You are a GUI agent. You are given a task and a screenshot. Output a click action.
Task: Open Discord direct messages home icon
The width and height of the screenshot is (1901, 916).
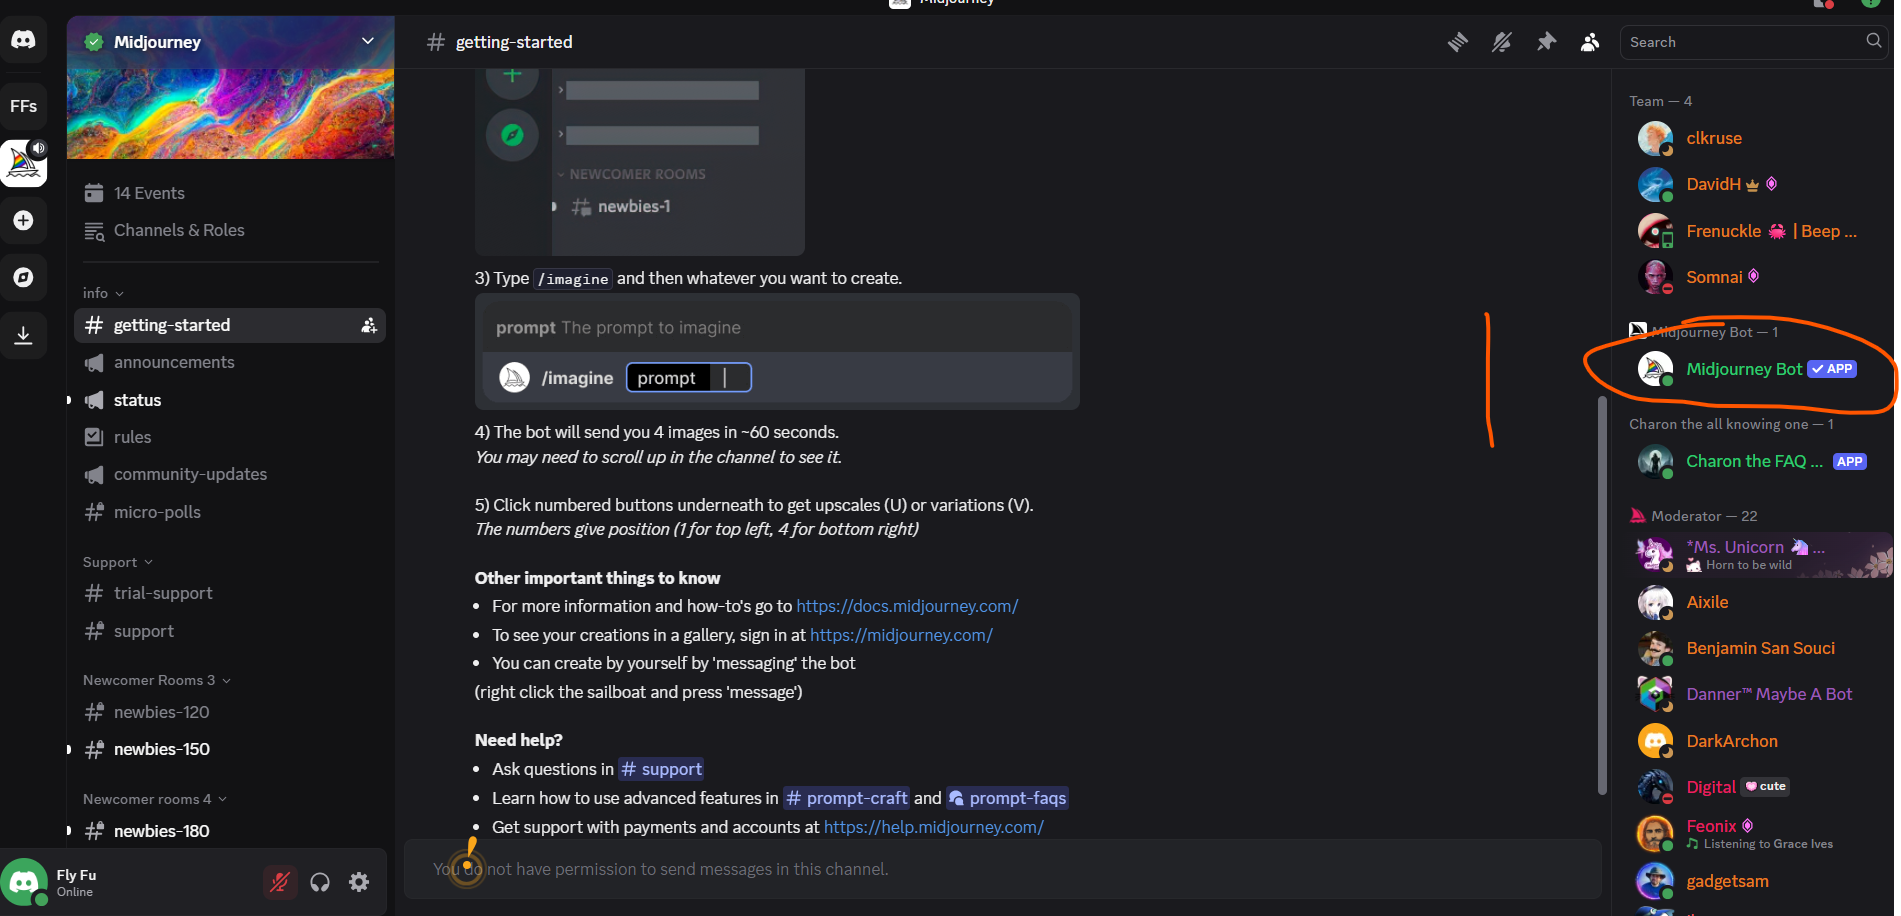[23, 40]
